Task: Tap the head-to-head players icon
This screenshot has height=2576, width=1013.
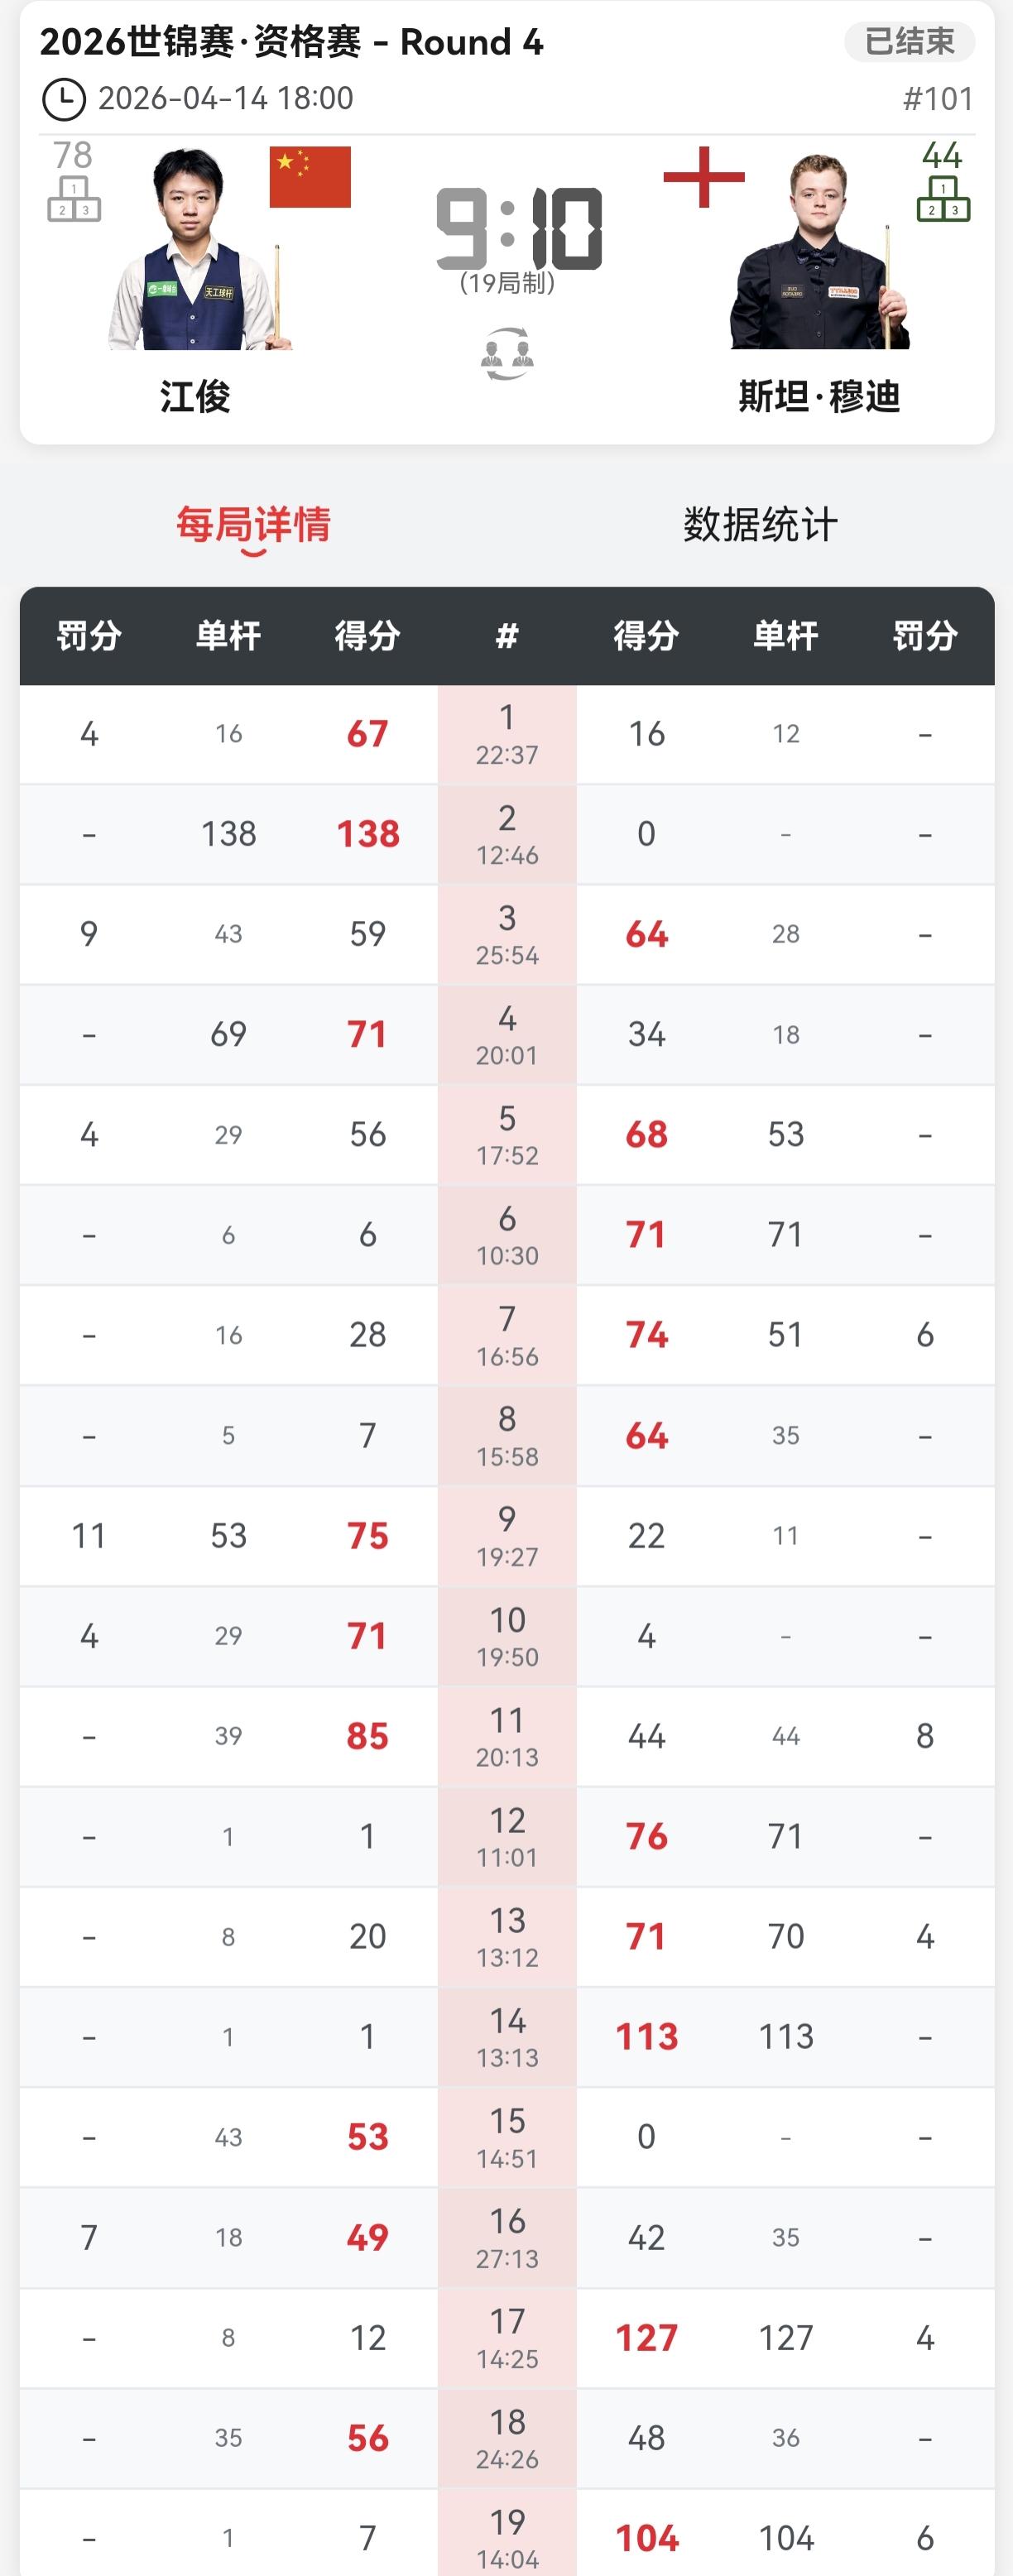Action: (x=507, y=354)
